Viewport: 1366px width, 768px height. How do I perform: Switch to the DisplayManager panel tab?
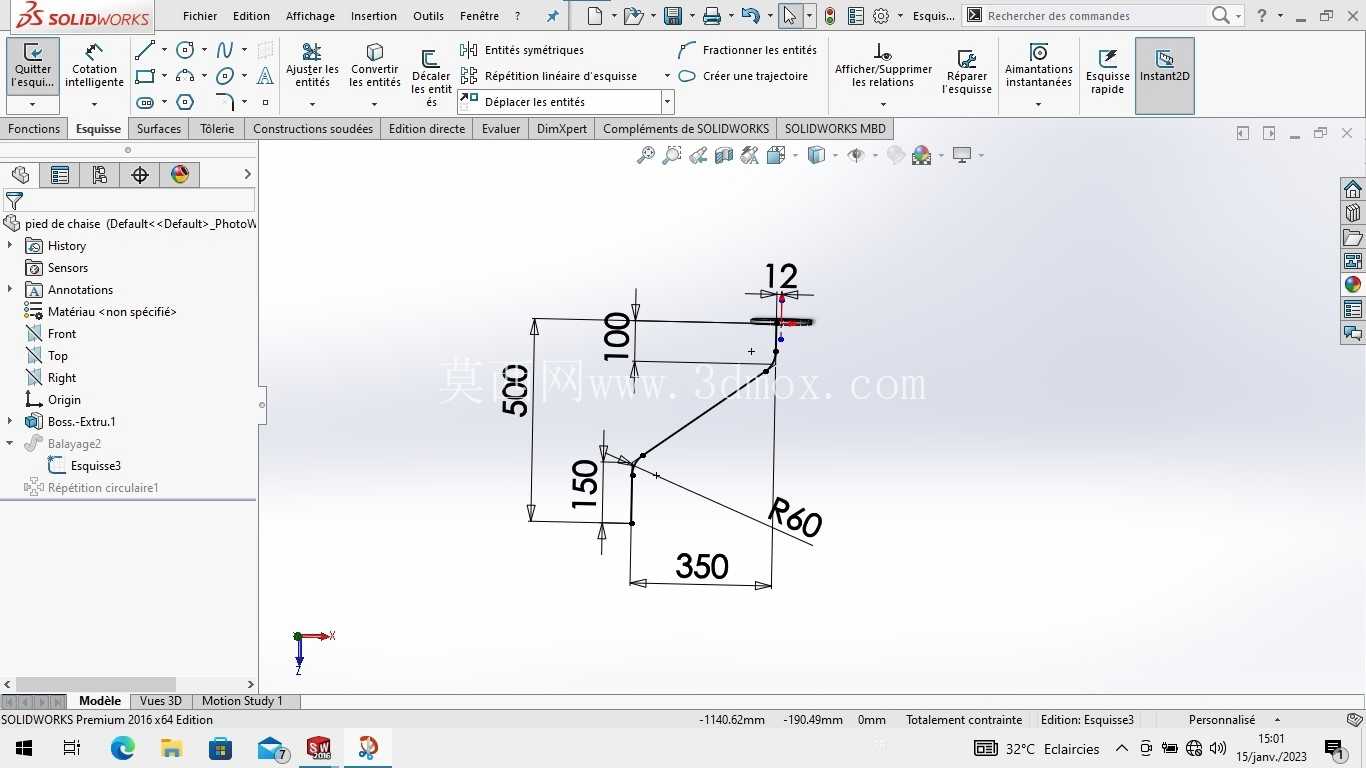coord(180,175)
